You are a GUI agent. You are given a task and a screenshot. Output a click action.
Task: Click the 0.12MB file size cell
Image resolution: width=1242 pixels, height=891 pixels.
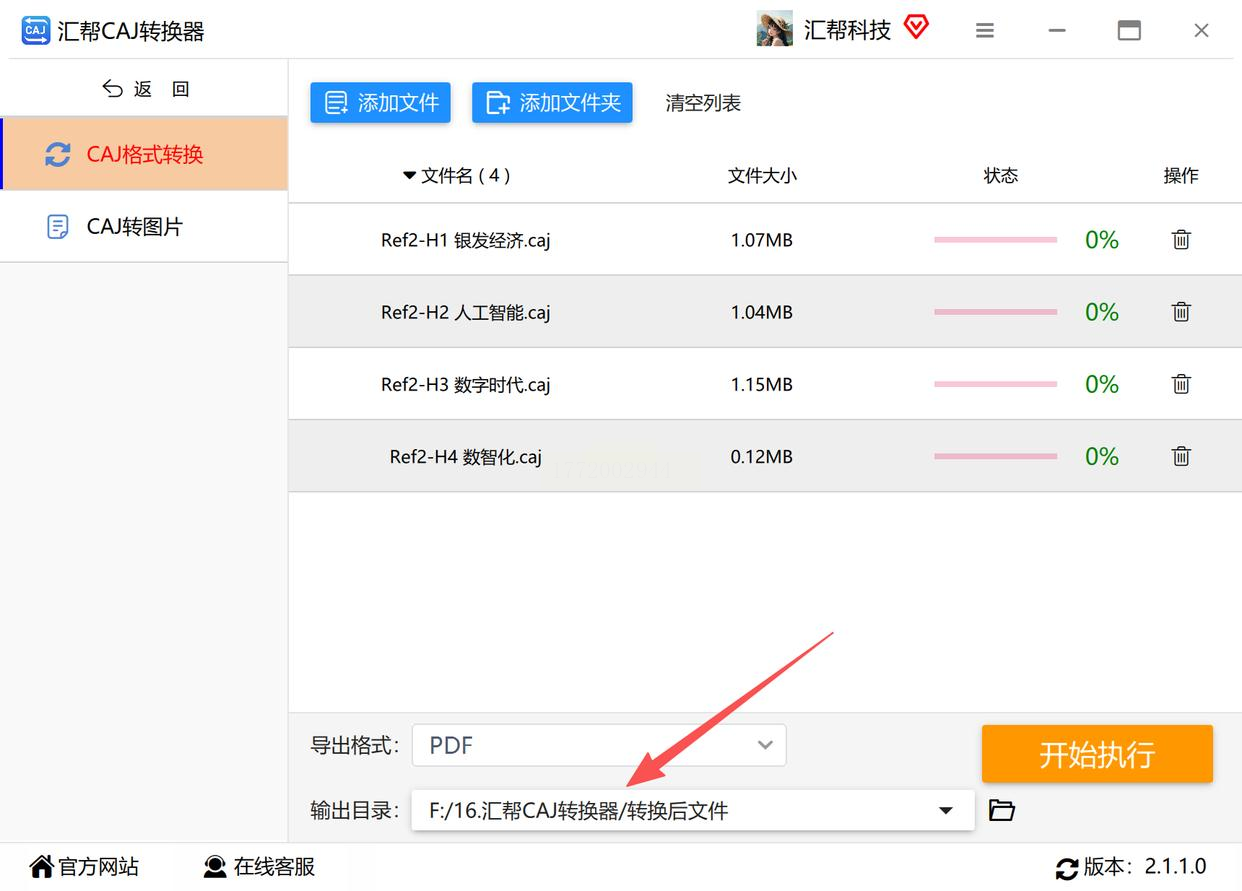(762, 456)
